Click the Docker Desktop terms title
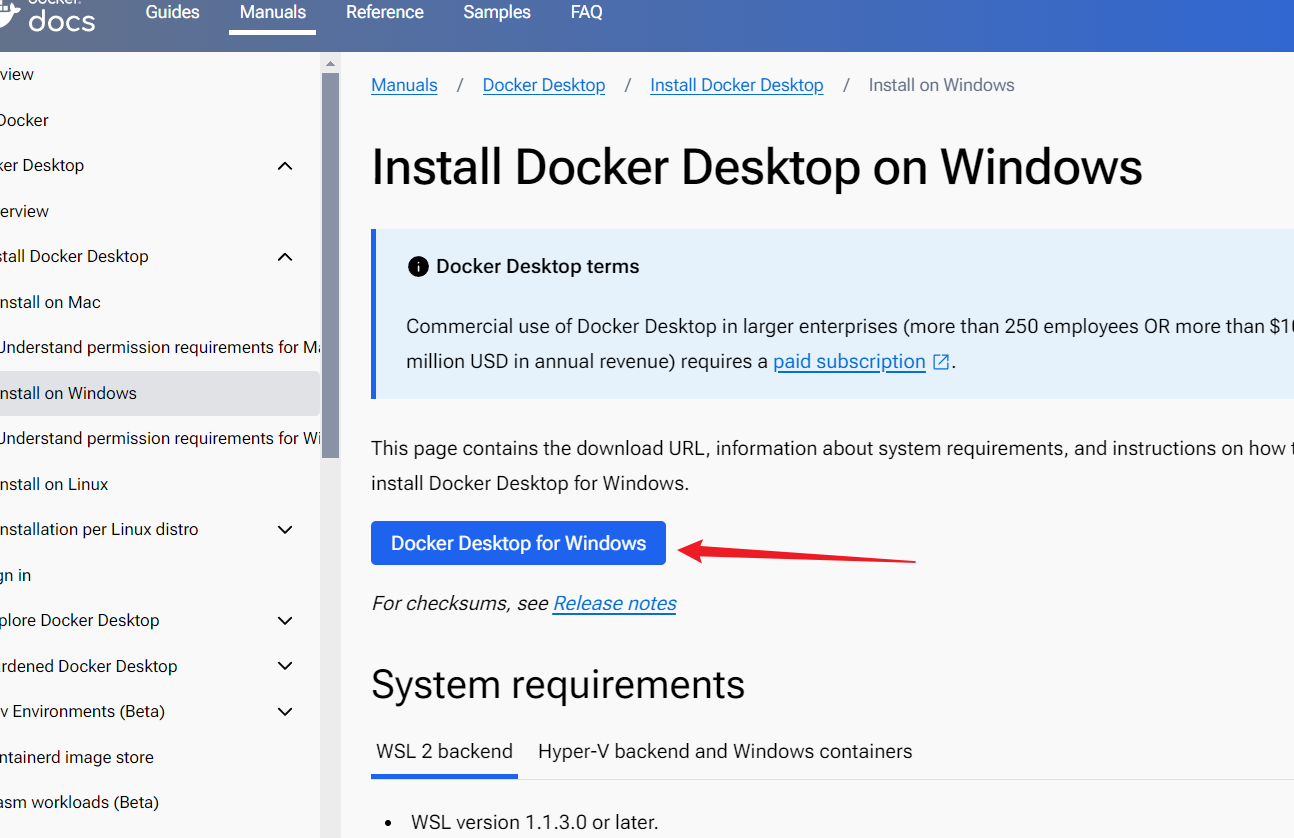Screen dimensions: 1294x838 [538, 267]
